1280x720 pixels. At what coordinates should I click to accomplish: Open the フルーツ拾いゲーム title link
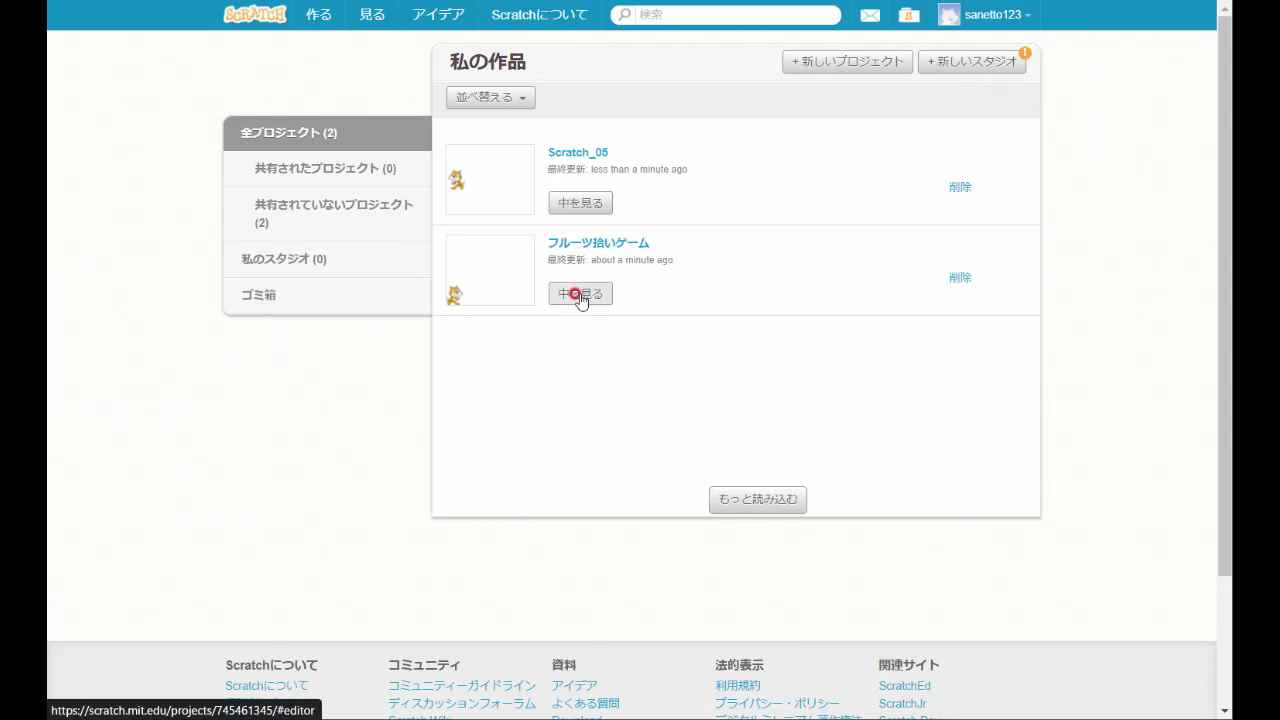pyautogui.click(x=598, y=243)
